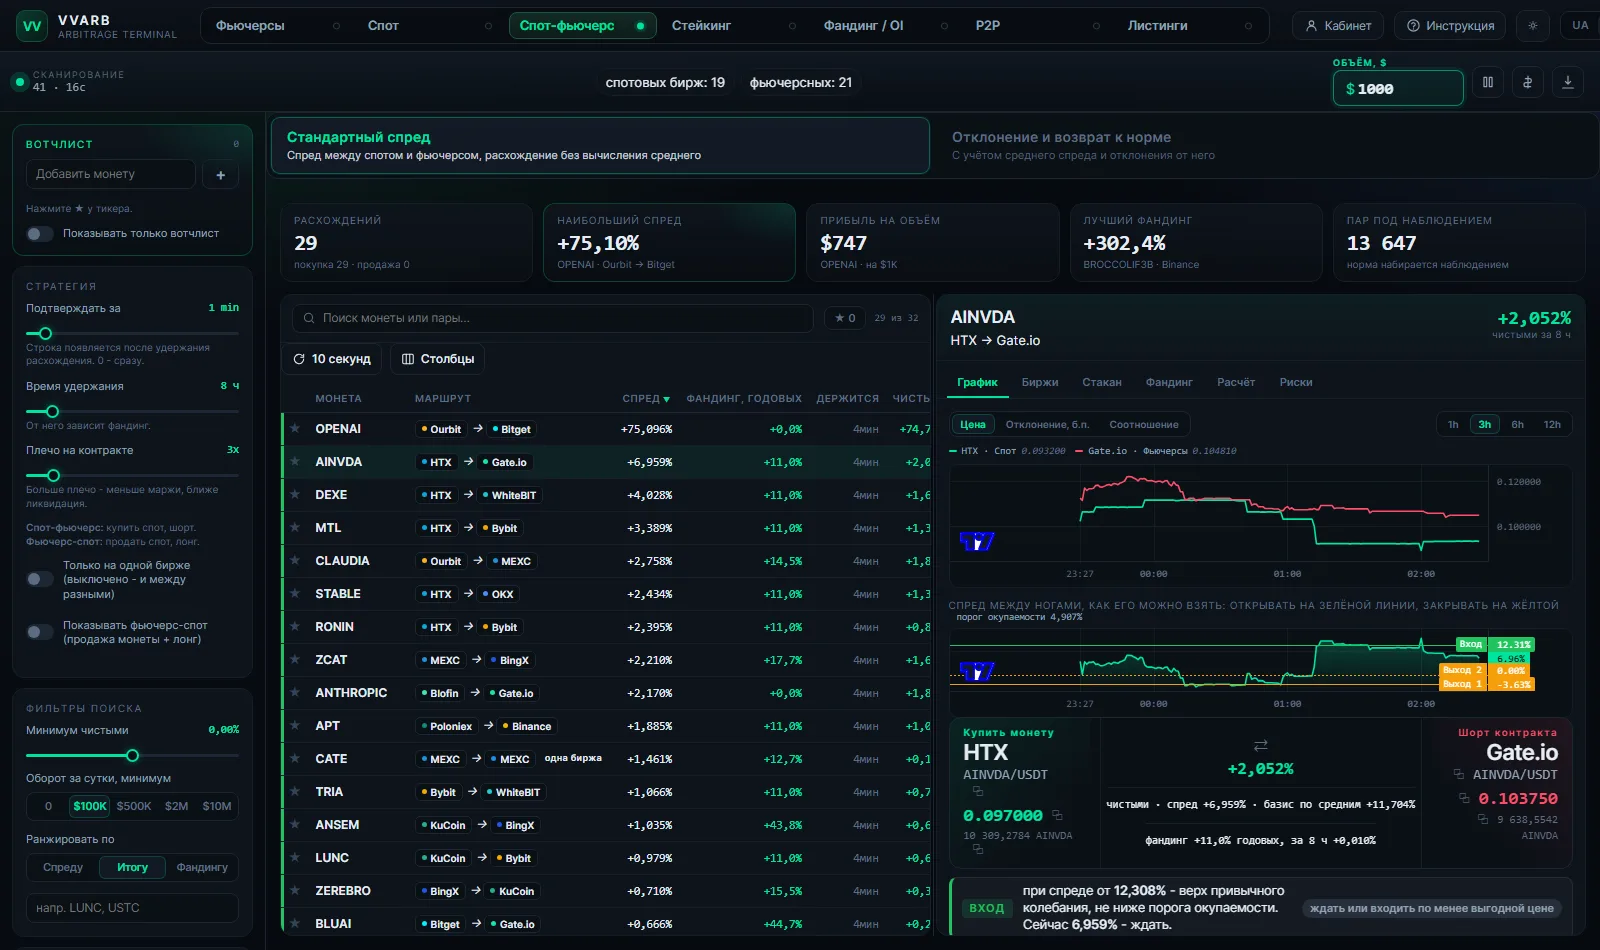The image size is (1600, 950).
Task: Copy the Gate.io short price 0.103750
Action: click(x=1465, y=798)
